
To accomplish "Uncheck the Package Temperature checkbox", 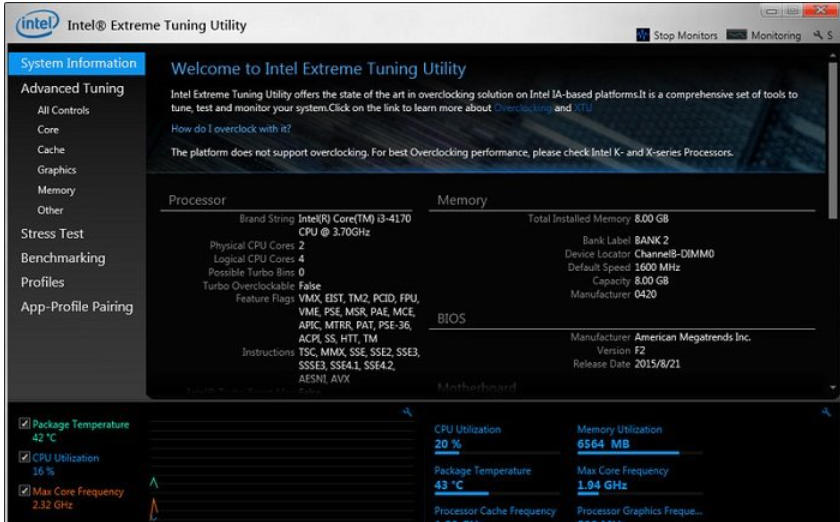I will click(x=25, y=424).
